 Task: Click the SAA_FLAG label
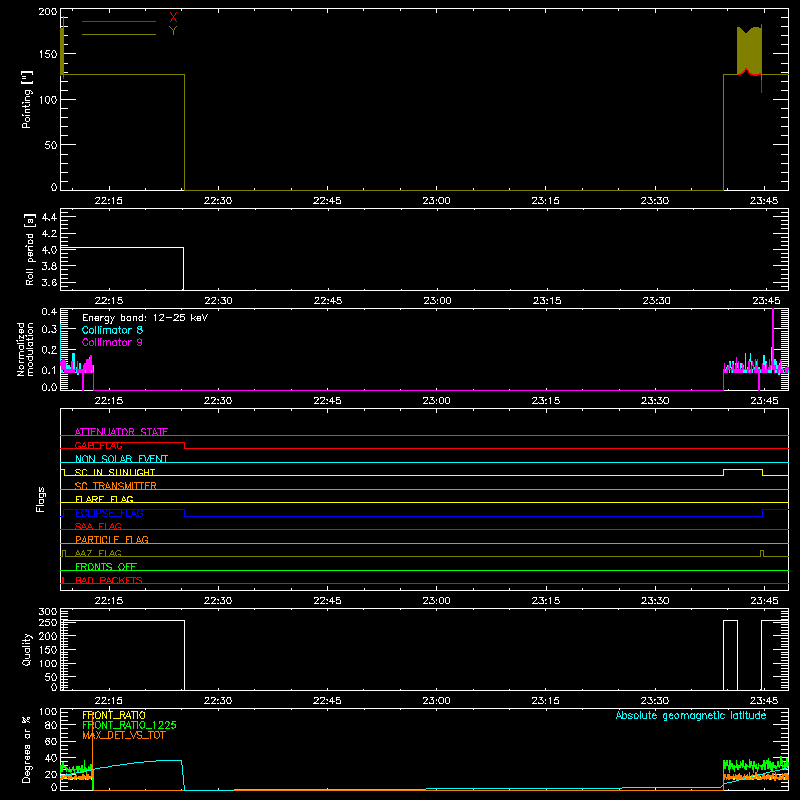point(98,526)
